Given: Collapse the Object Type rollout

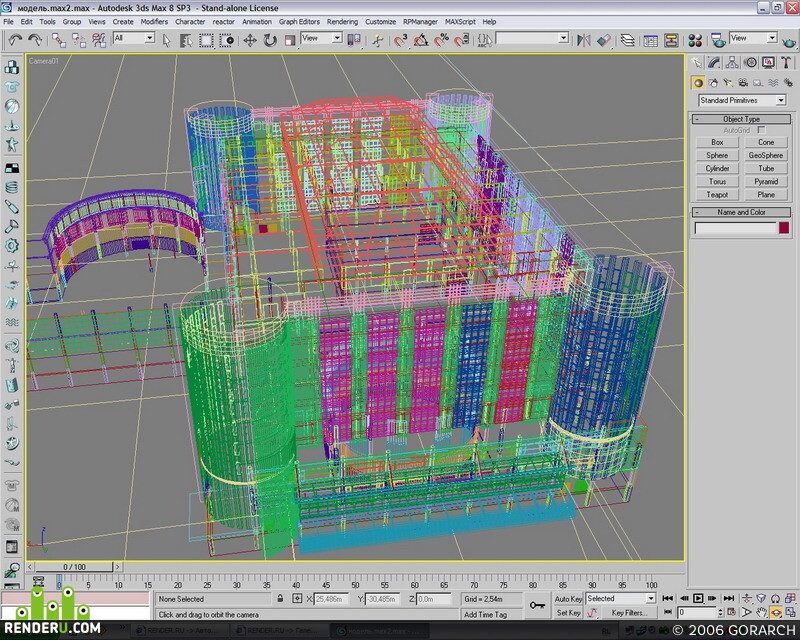Looking at the screenshot, I should pyautogui.click(x=741, y=119).
